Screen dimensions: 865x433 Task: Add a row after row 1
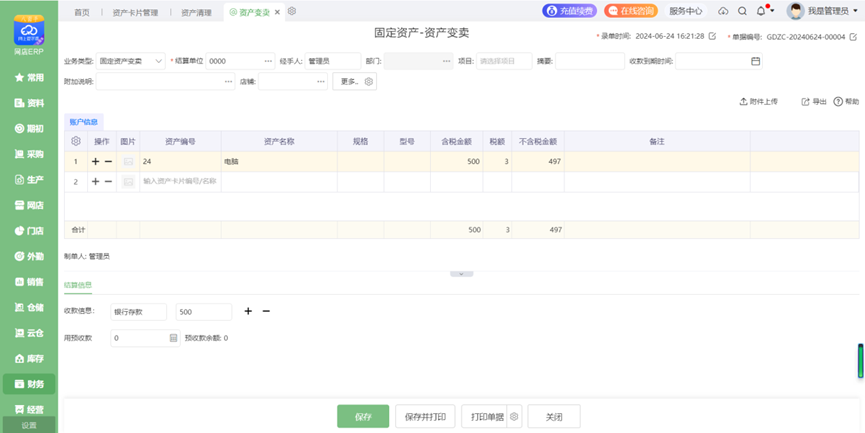click(x=95, y=162)
